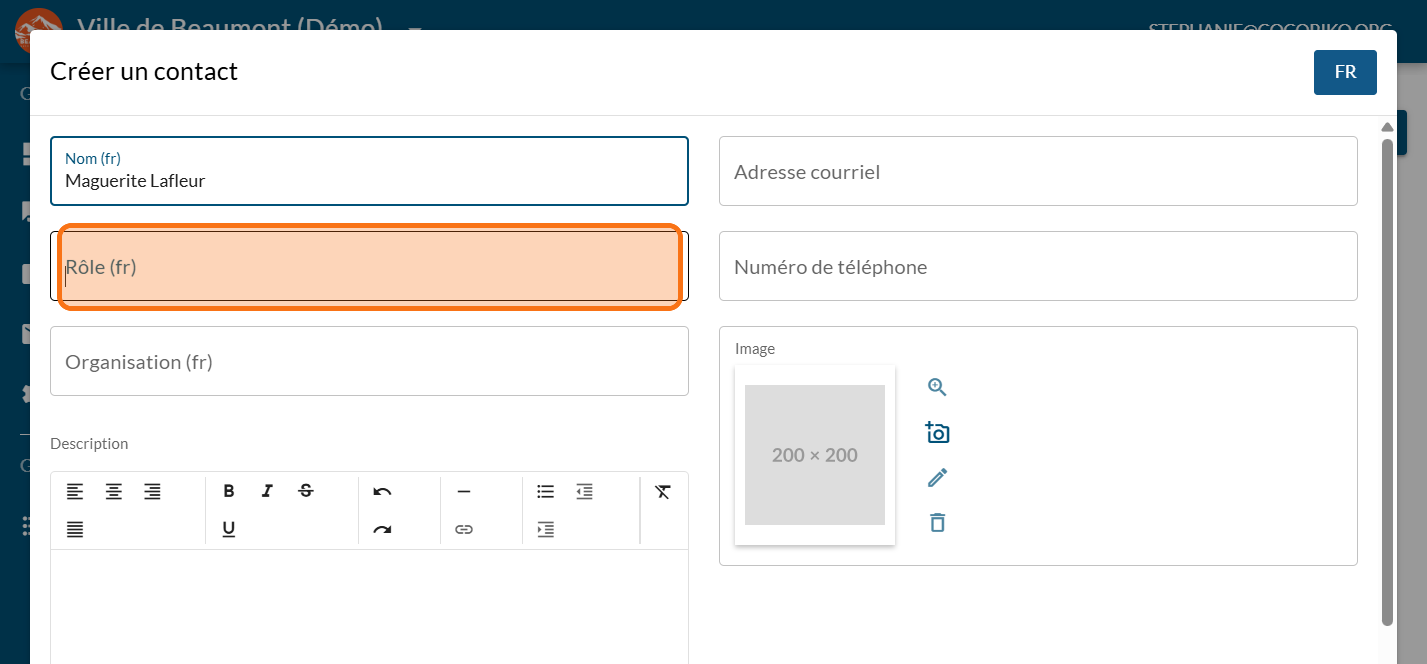Insert a horizontal rule
The width and height of the screenshot is (1427, 664).
[x=464, y=491]
